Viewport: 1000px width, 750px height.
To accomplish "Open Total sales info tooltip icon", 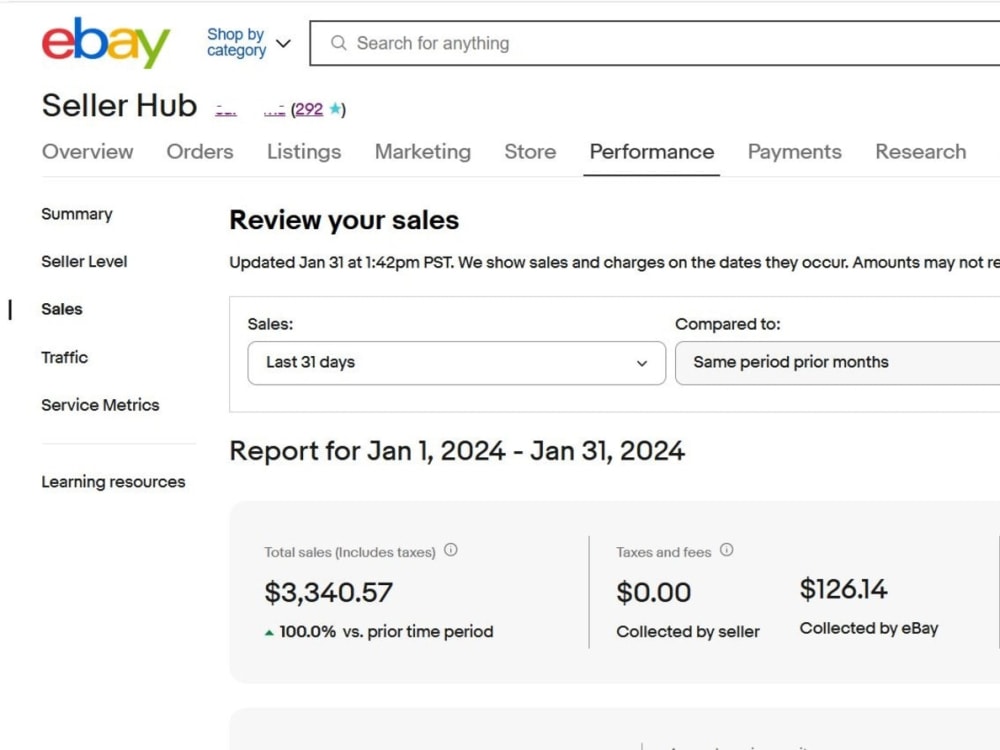I will (x=451, y=550).
